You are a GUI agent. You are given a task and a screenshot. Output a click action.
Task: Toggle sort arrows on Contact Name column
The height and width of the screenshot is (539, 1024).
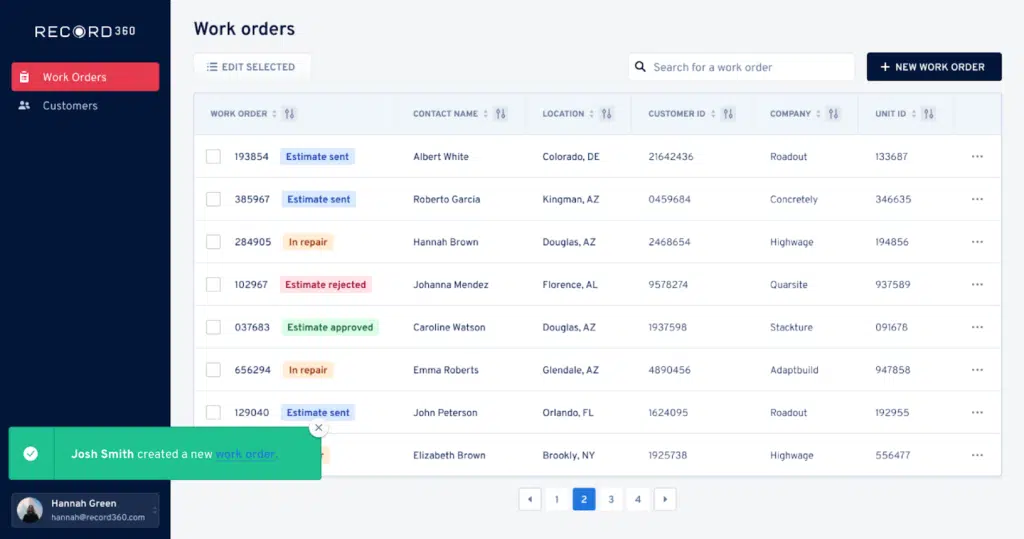(486, 114)
